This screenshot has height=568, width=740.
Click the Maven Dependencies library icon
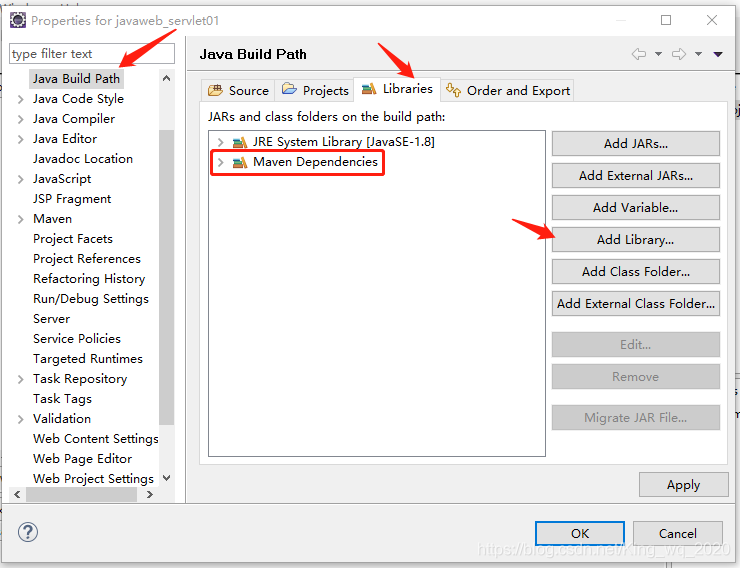pyautogui.click(x=240, y=162)
